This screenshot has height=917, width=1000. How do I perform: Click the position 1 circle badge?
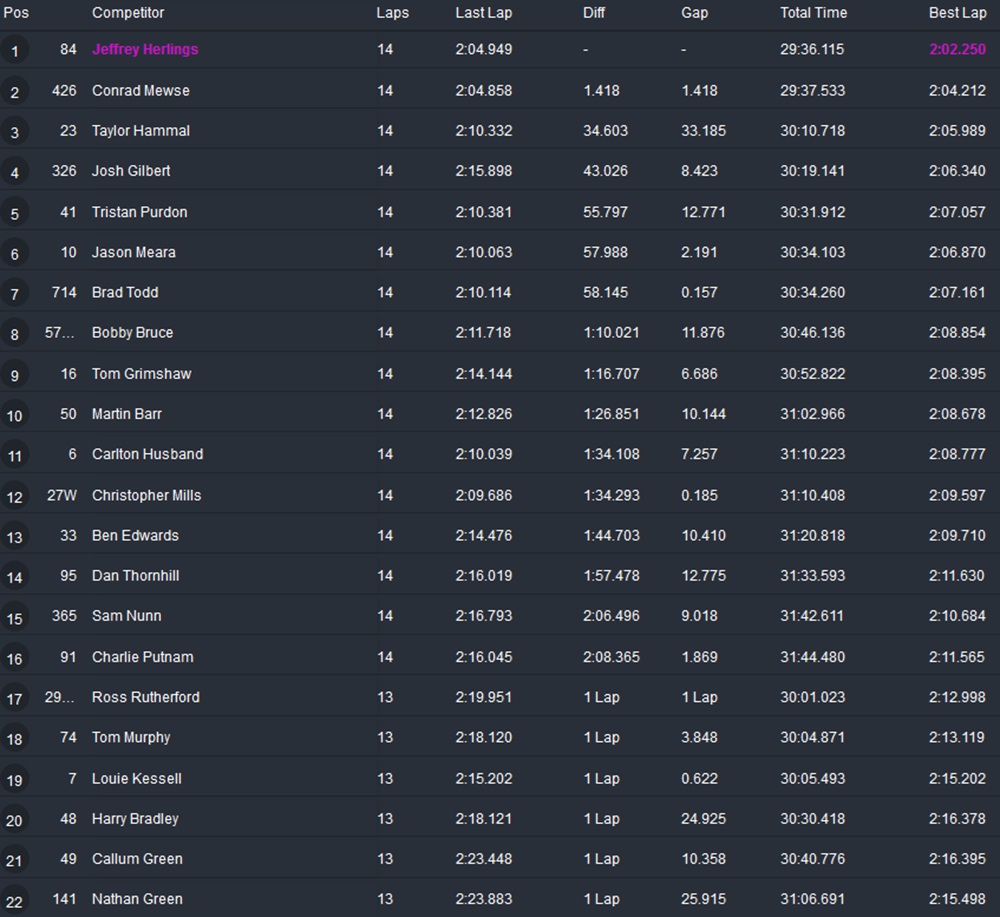click(x=14, y=51)
